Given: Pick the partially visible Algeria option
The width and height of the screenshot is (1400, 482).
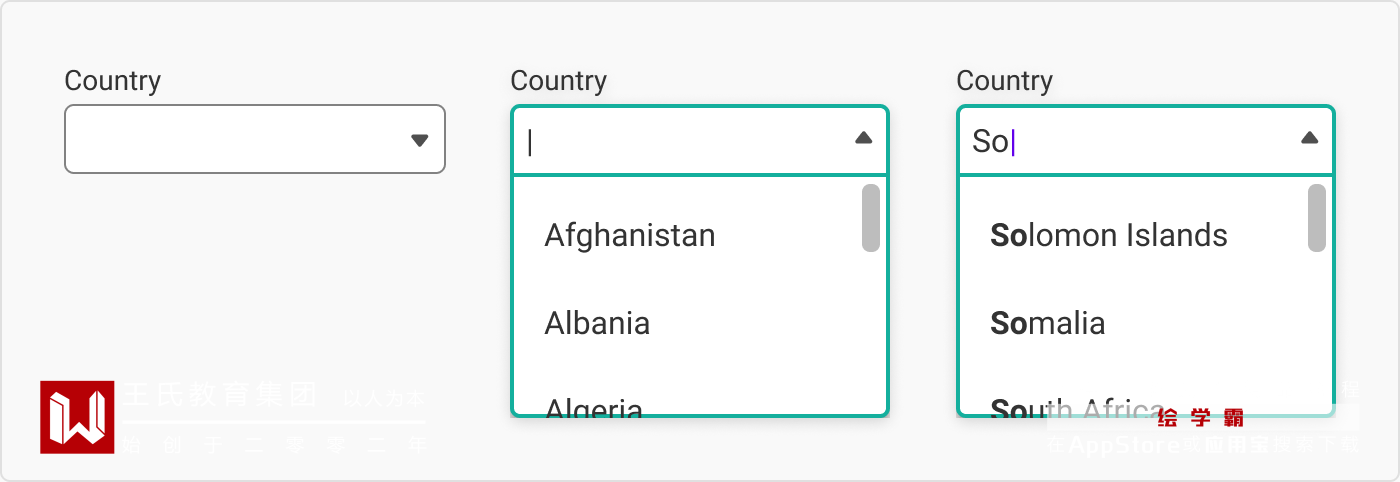Looking at the screenshot, I should click(593, 405).
